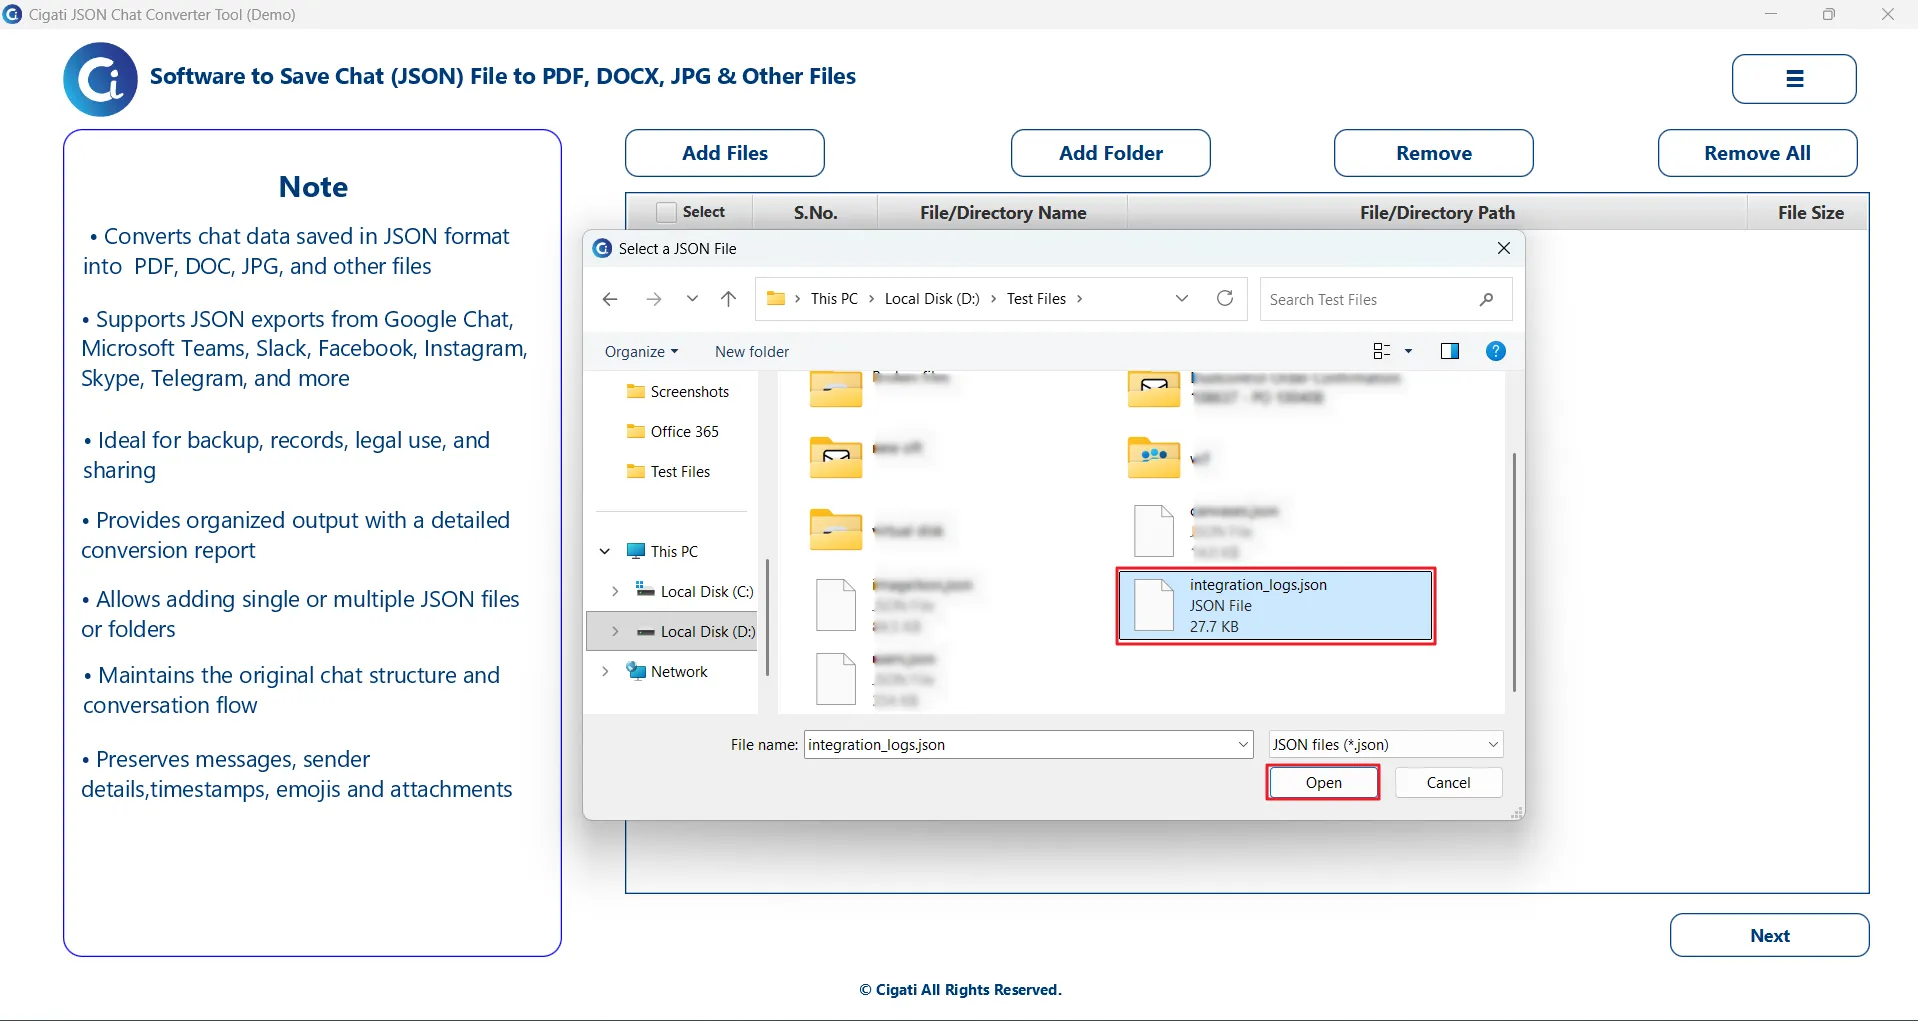Open the hamburger menu button

click(x=1794, y=79)
